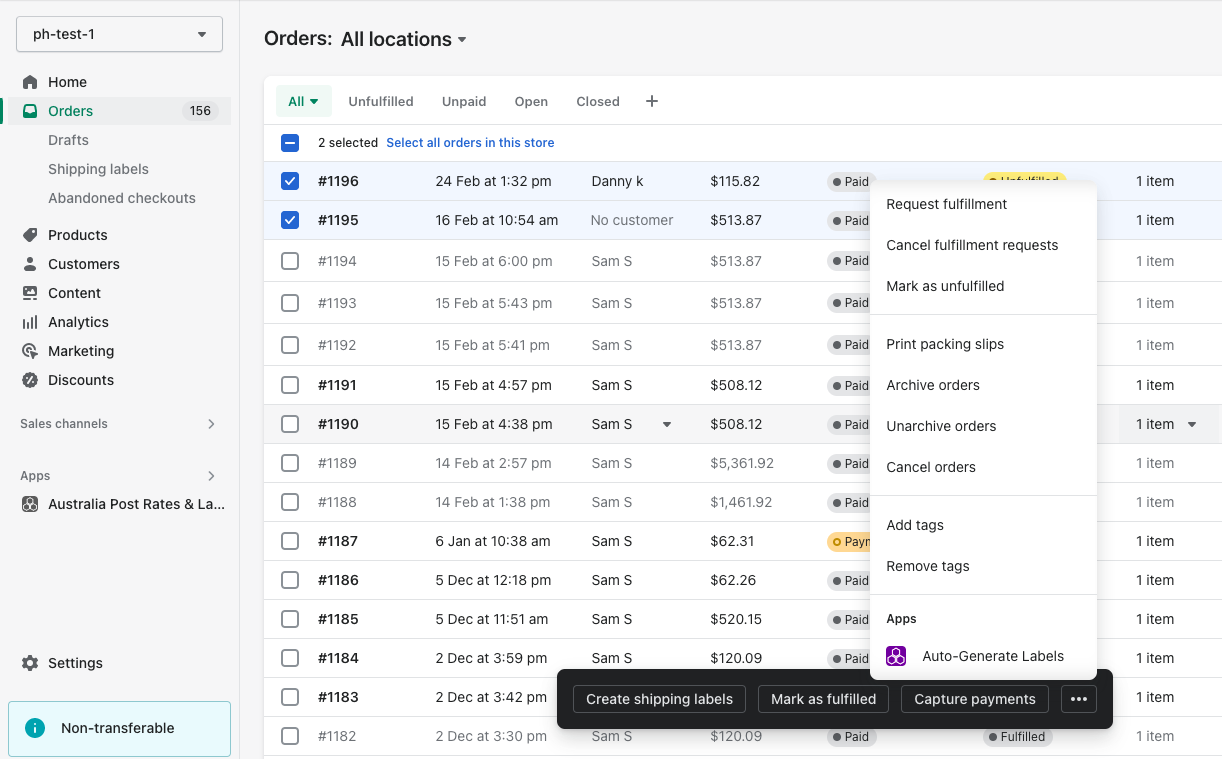
Task: Uncheck the order #1195 checkbox
Action: 290,220
